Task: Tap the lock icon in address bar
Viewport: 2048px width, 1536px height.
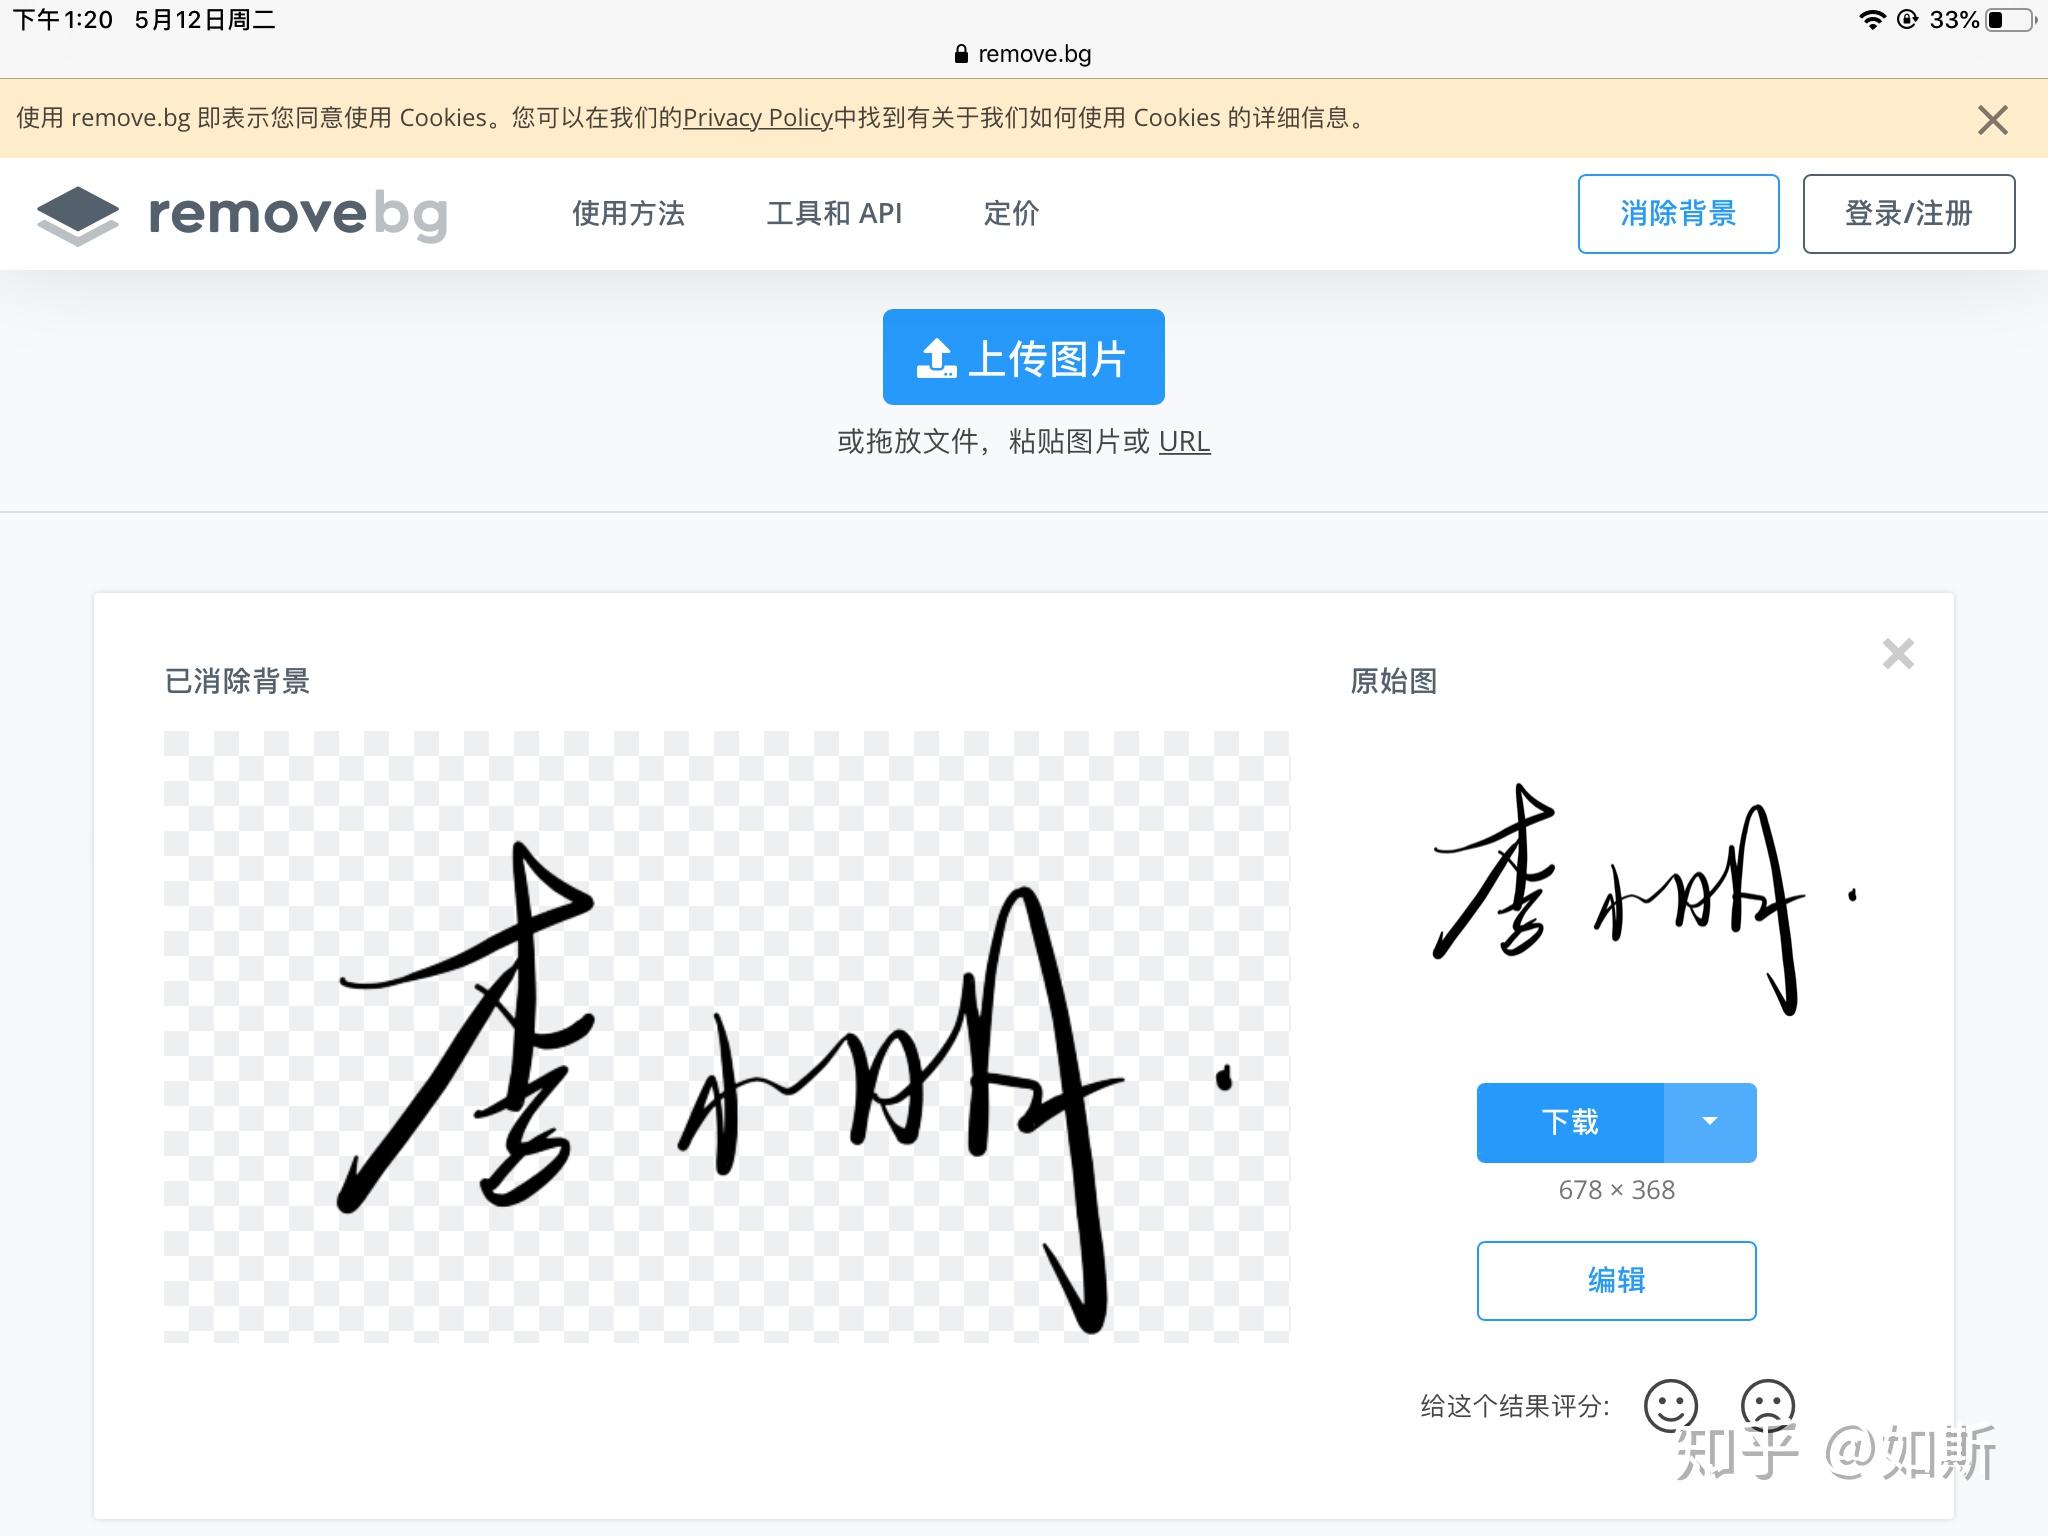Action: (961, 54)
